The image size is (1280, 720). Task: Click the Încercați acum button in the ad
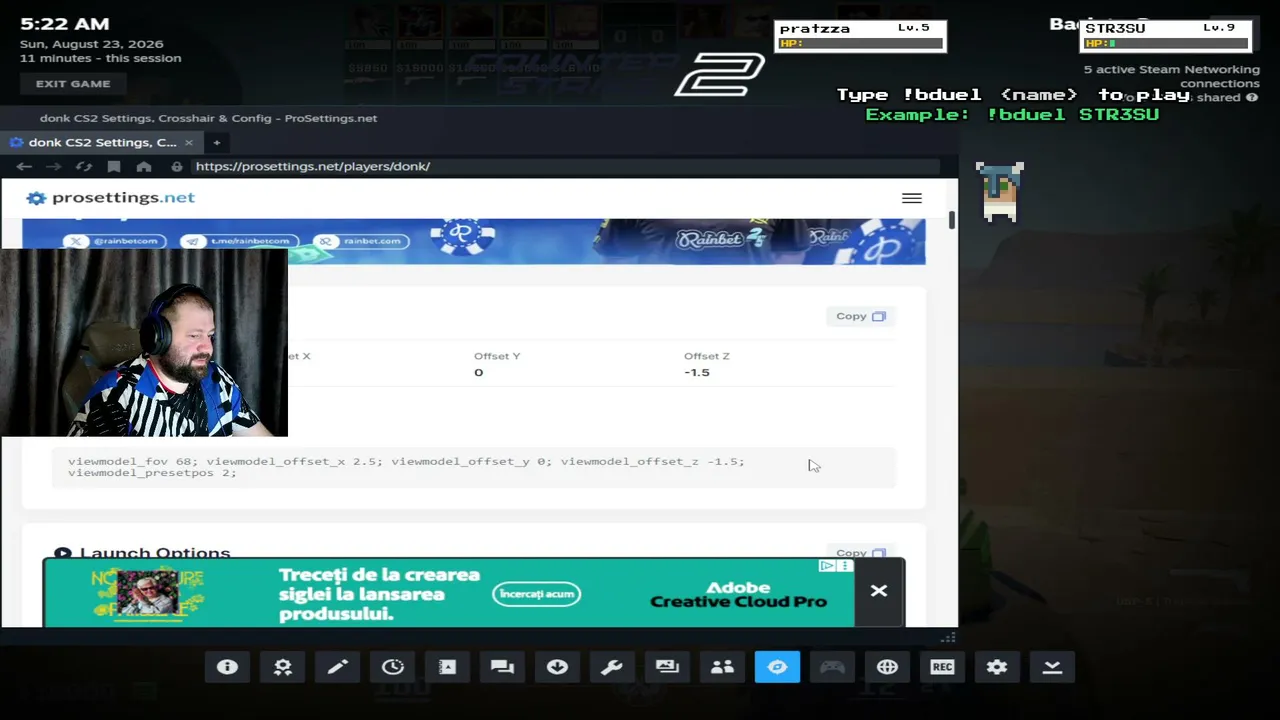pyautogui.click(x=537, y=594)
